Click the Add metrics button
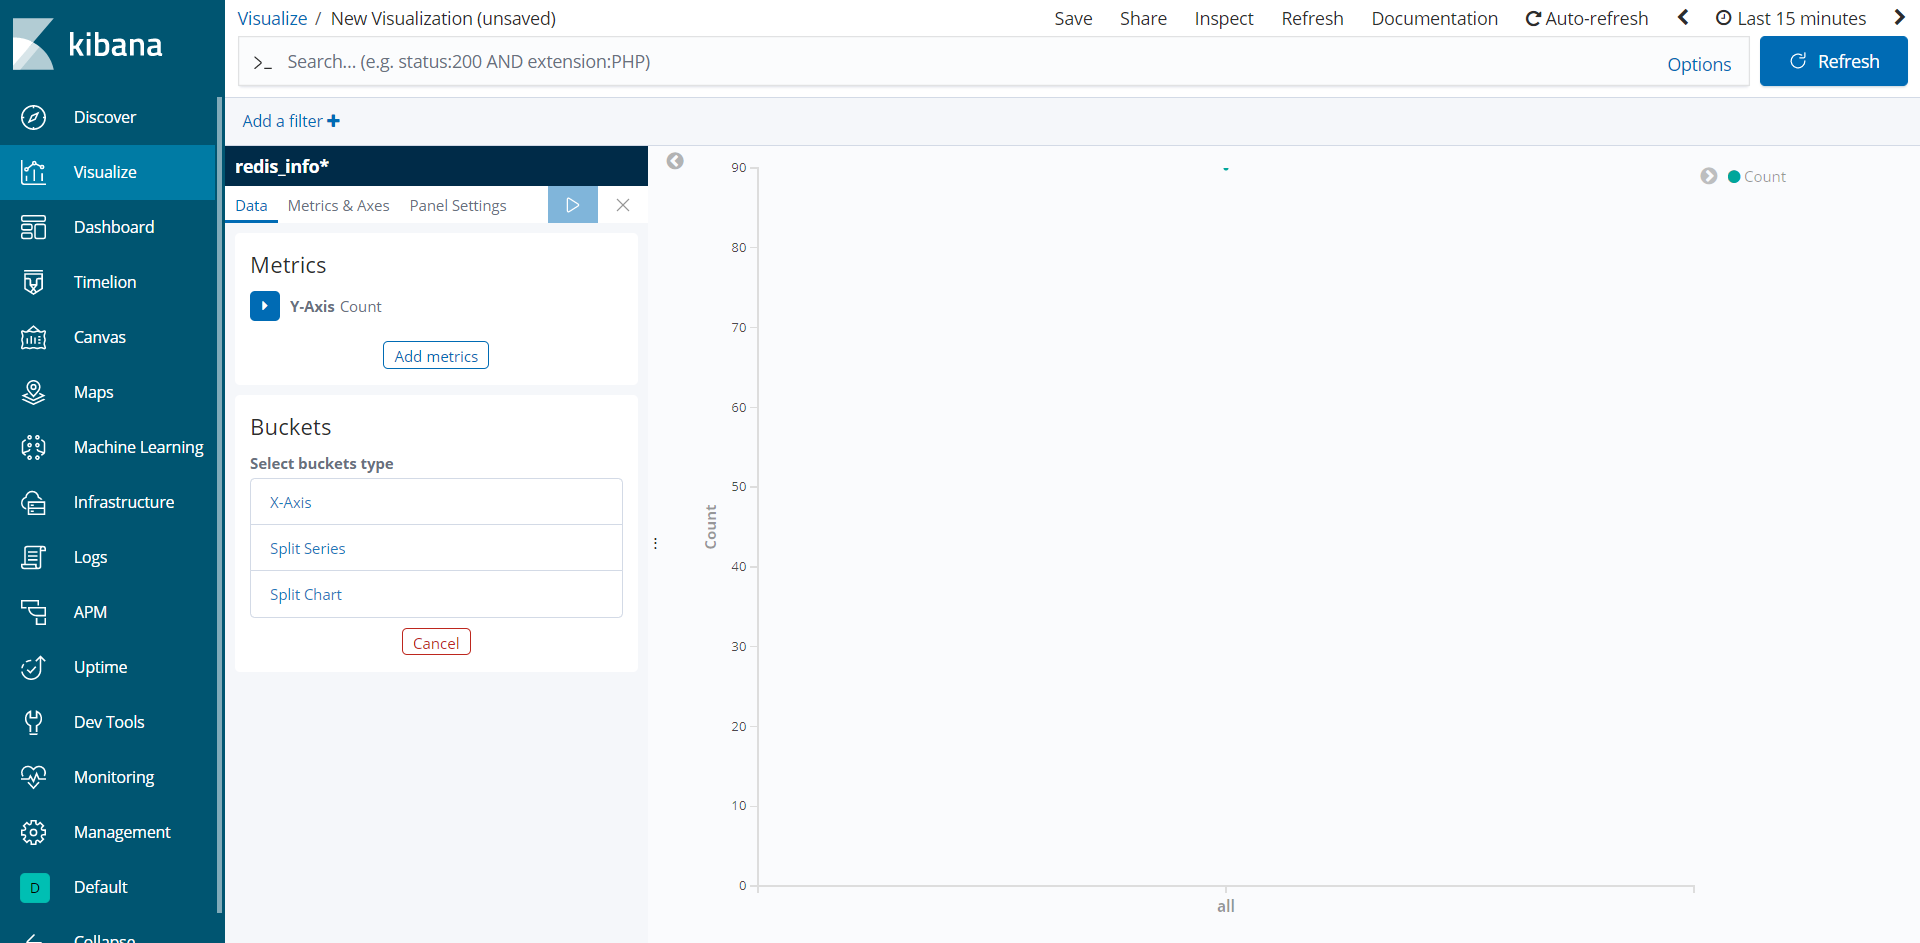Image resolution: width=1920 pixels, height=943 pixels. click(435, 356)
